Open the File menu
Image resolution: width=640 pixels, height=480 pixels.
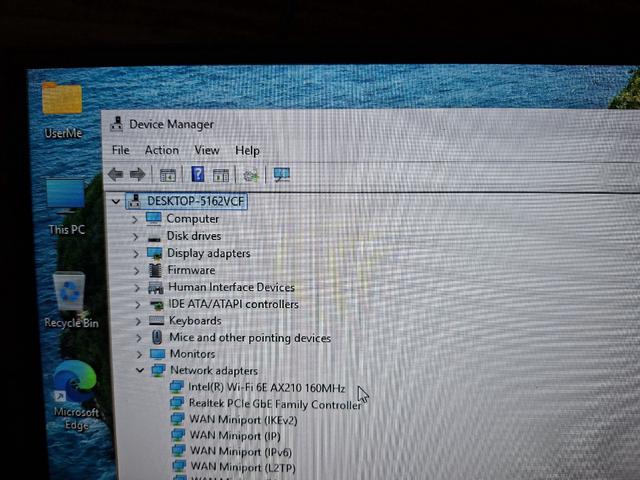coord(120,150)
